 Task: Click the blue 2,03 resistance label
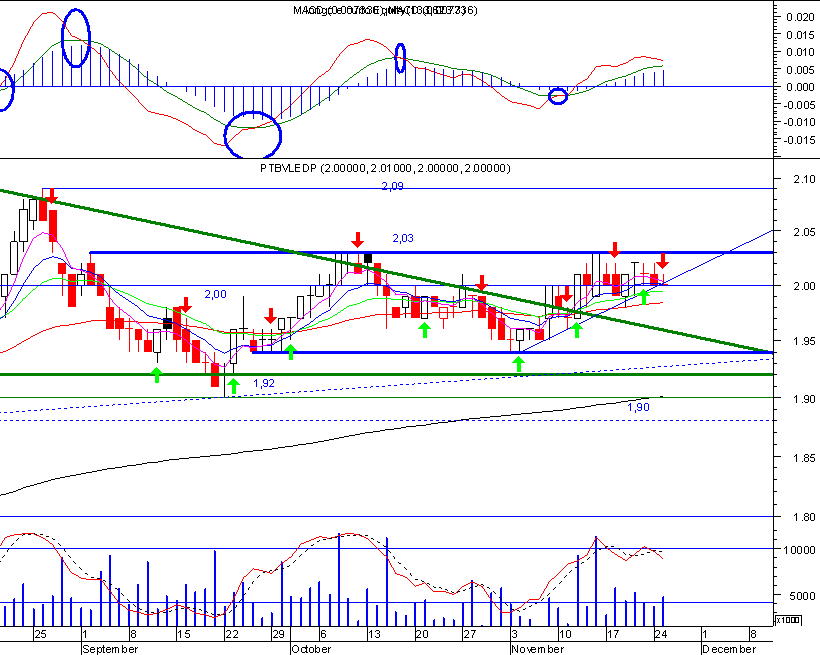pyautogui.click(x=403, y=238)
